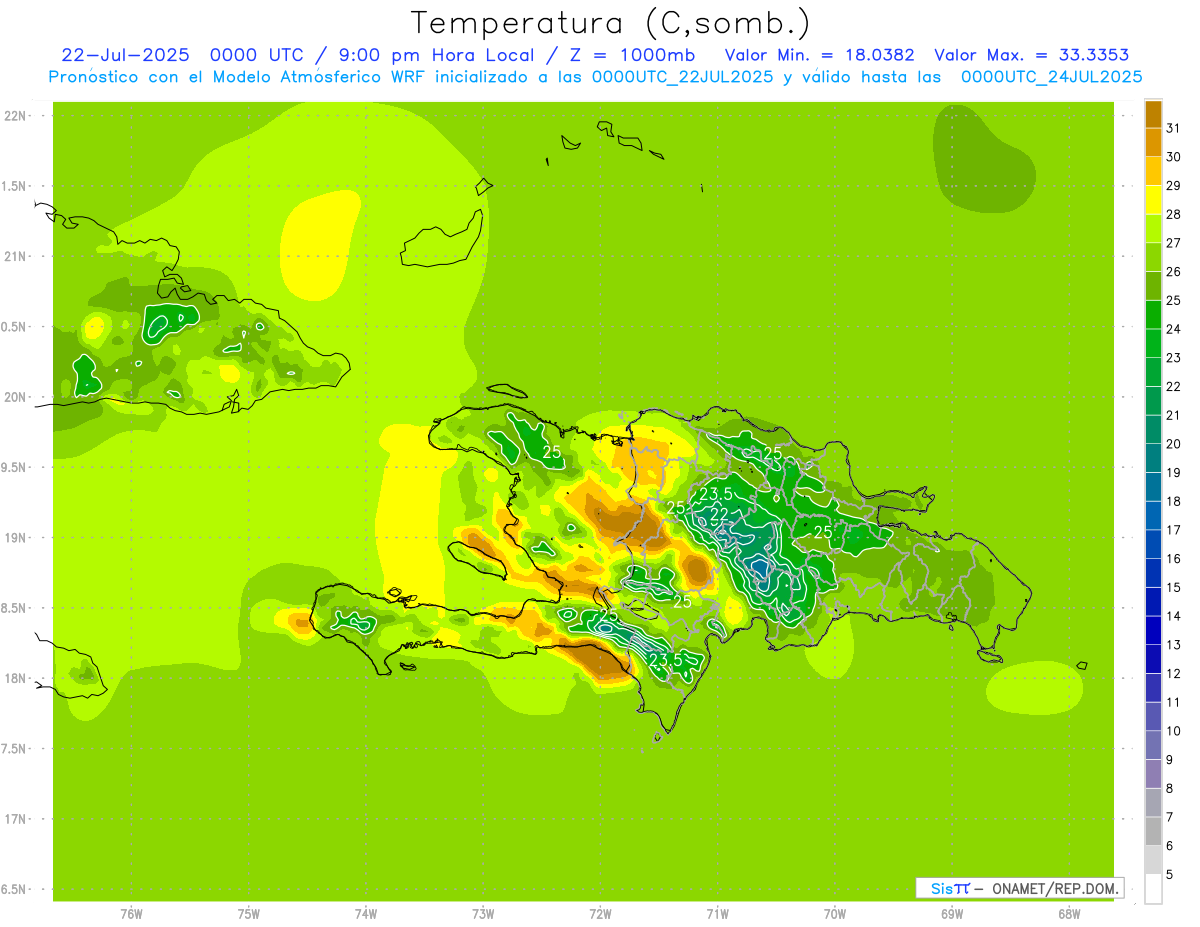
Task: Click the legend value label '13'
Action: tap(1173, 646)
